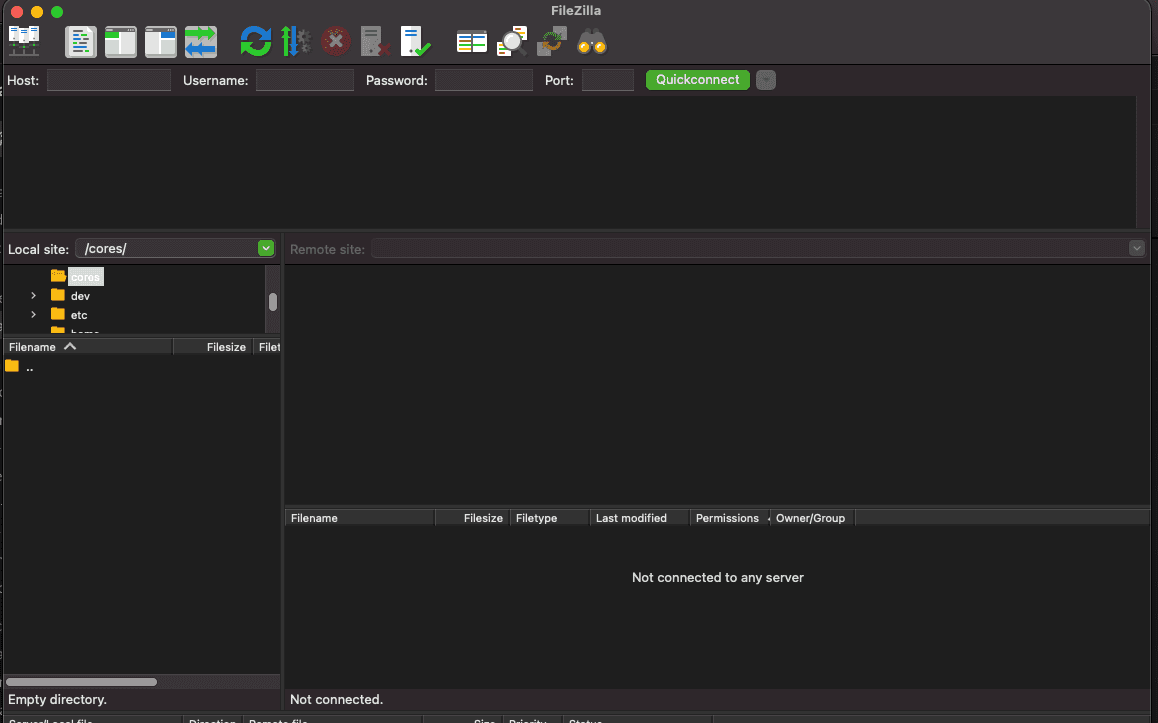Select the etc folder in tree
This screenshot has height=723, width=1158.
[79, 315]
